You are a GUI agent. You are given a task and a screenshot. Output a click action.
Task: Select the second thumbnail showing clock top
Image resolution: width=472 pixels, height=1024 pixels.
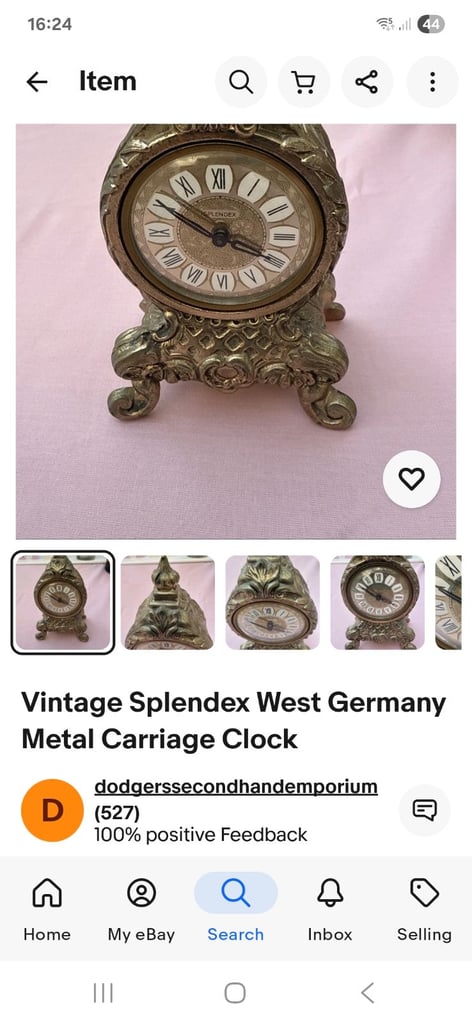pos(168,603)
